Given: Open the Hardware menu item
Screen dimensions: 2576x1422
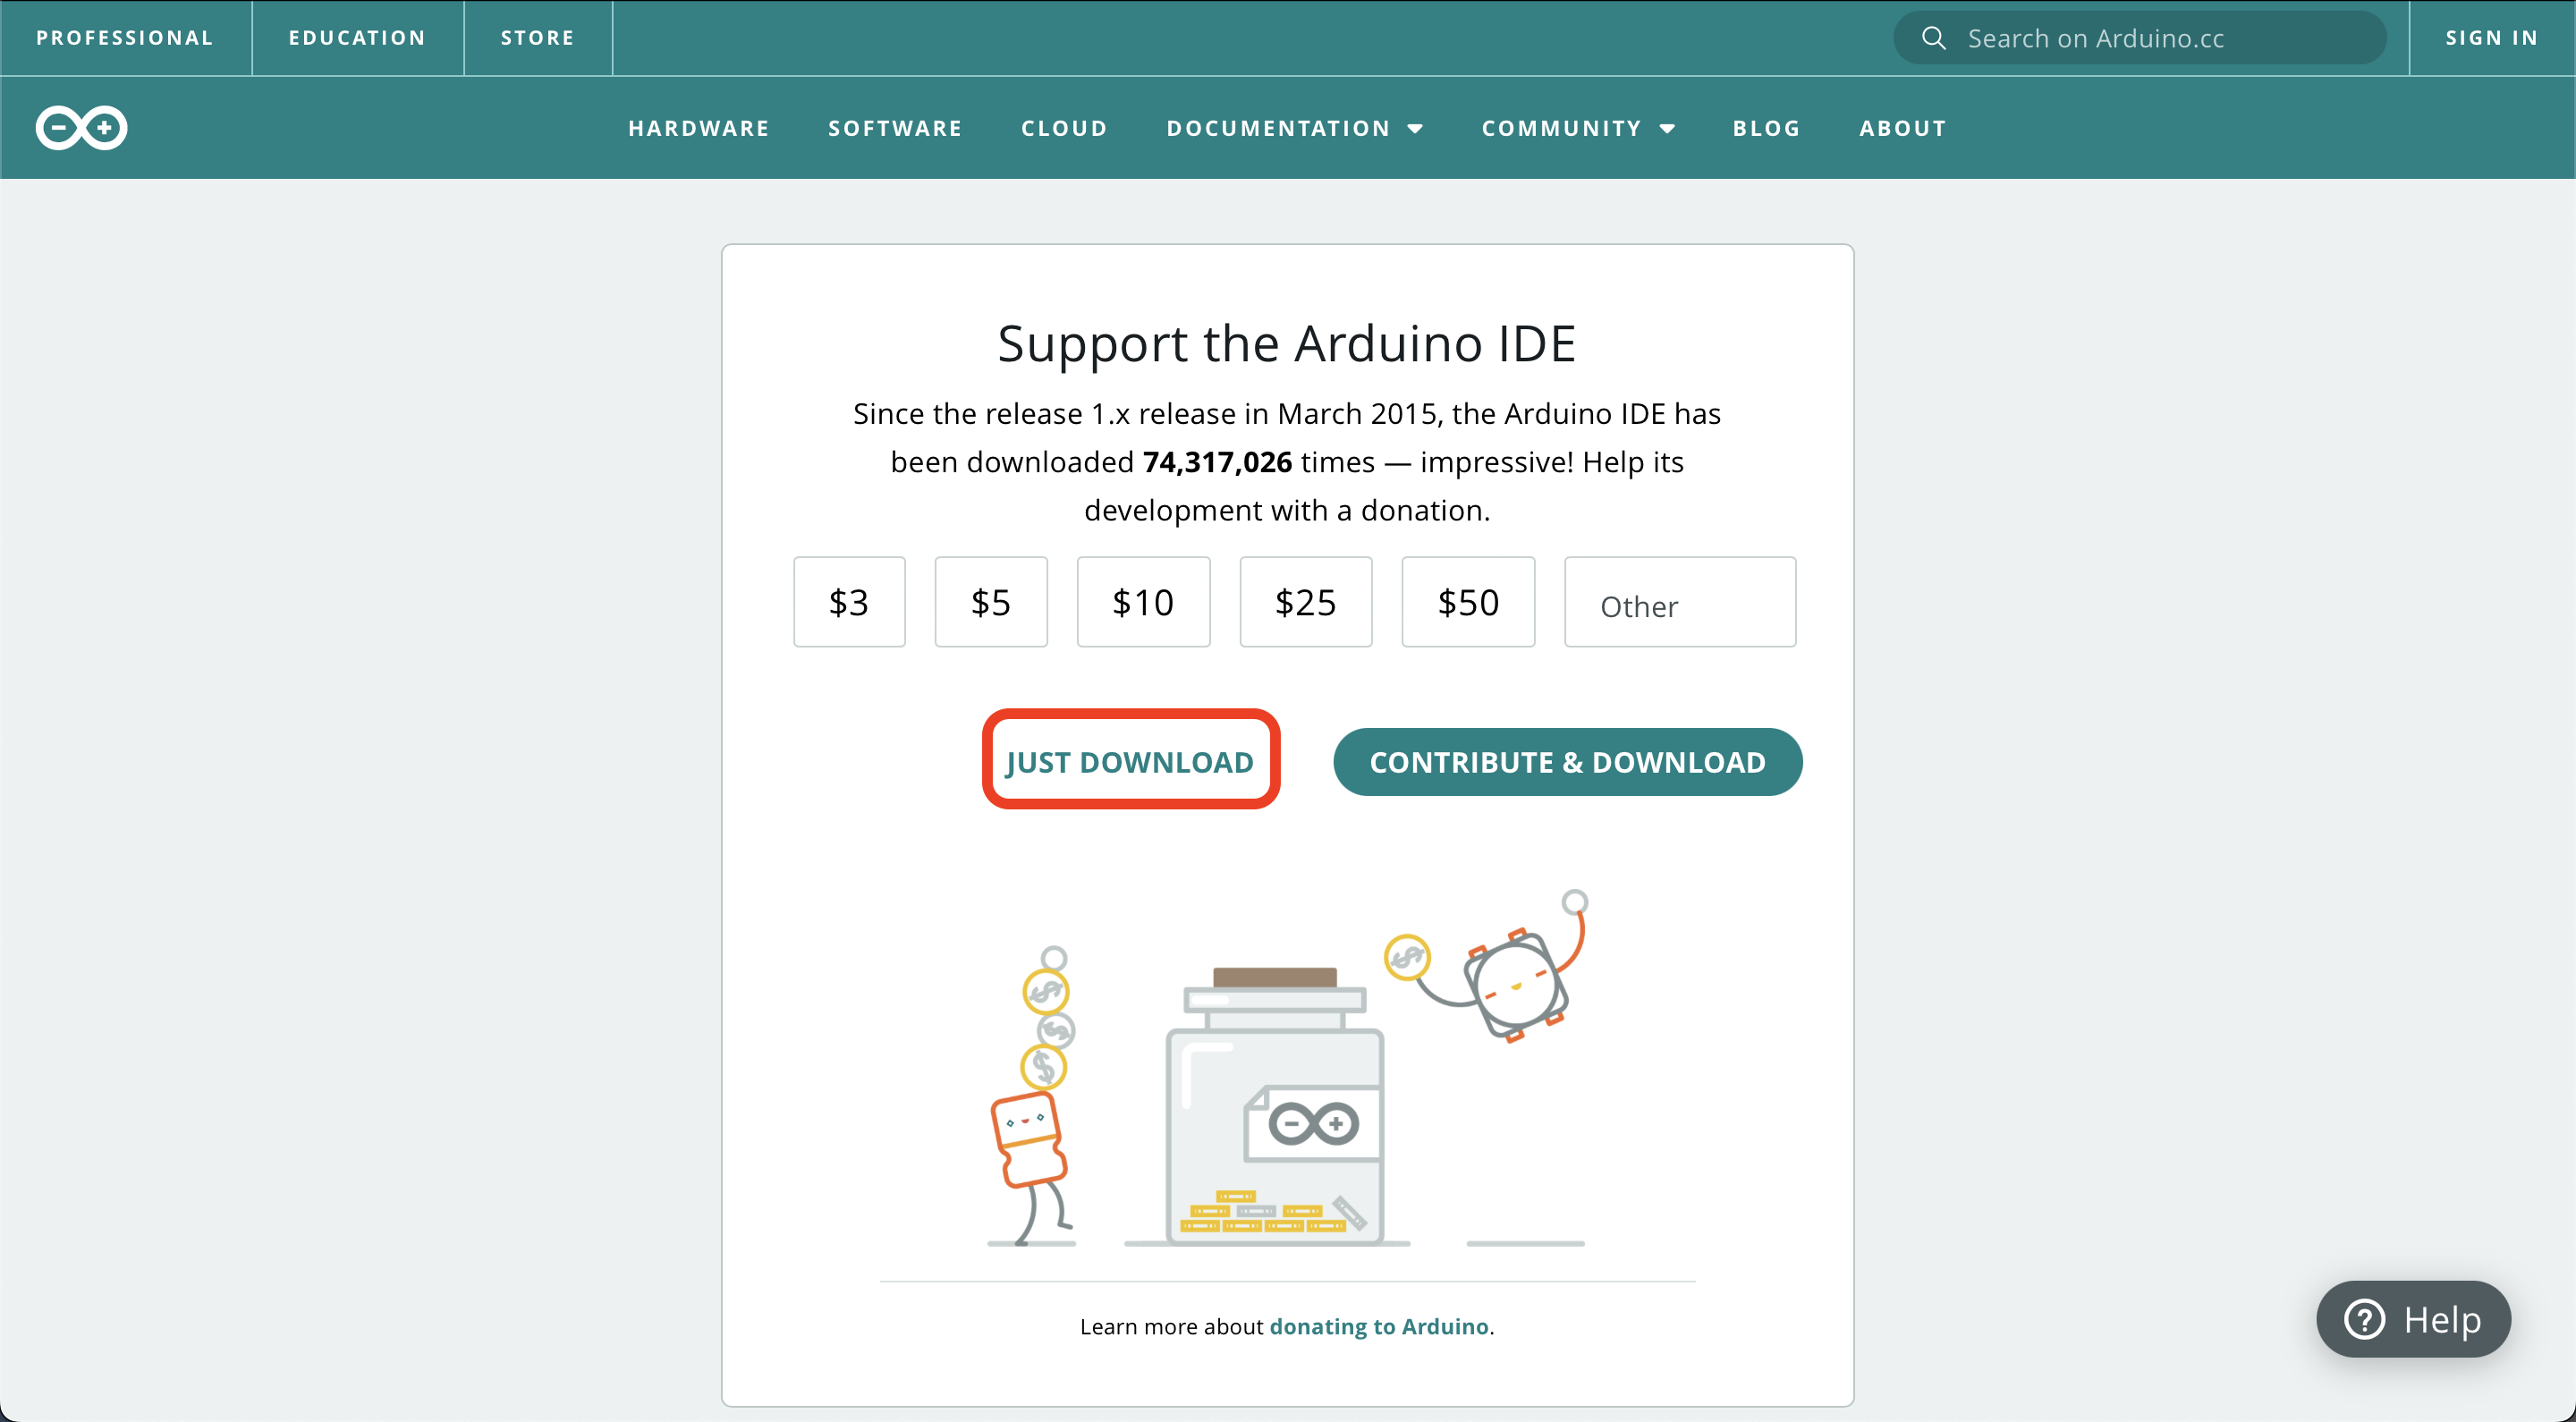Looking at the screenshot, I should (x=699, y=128).
